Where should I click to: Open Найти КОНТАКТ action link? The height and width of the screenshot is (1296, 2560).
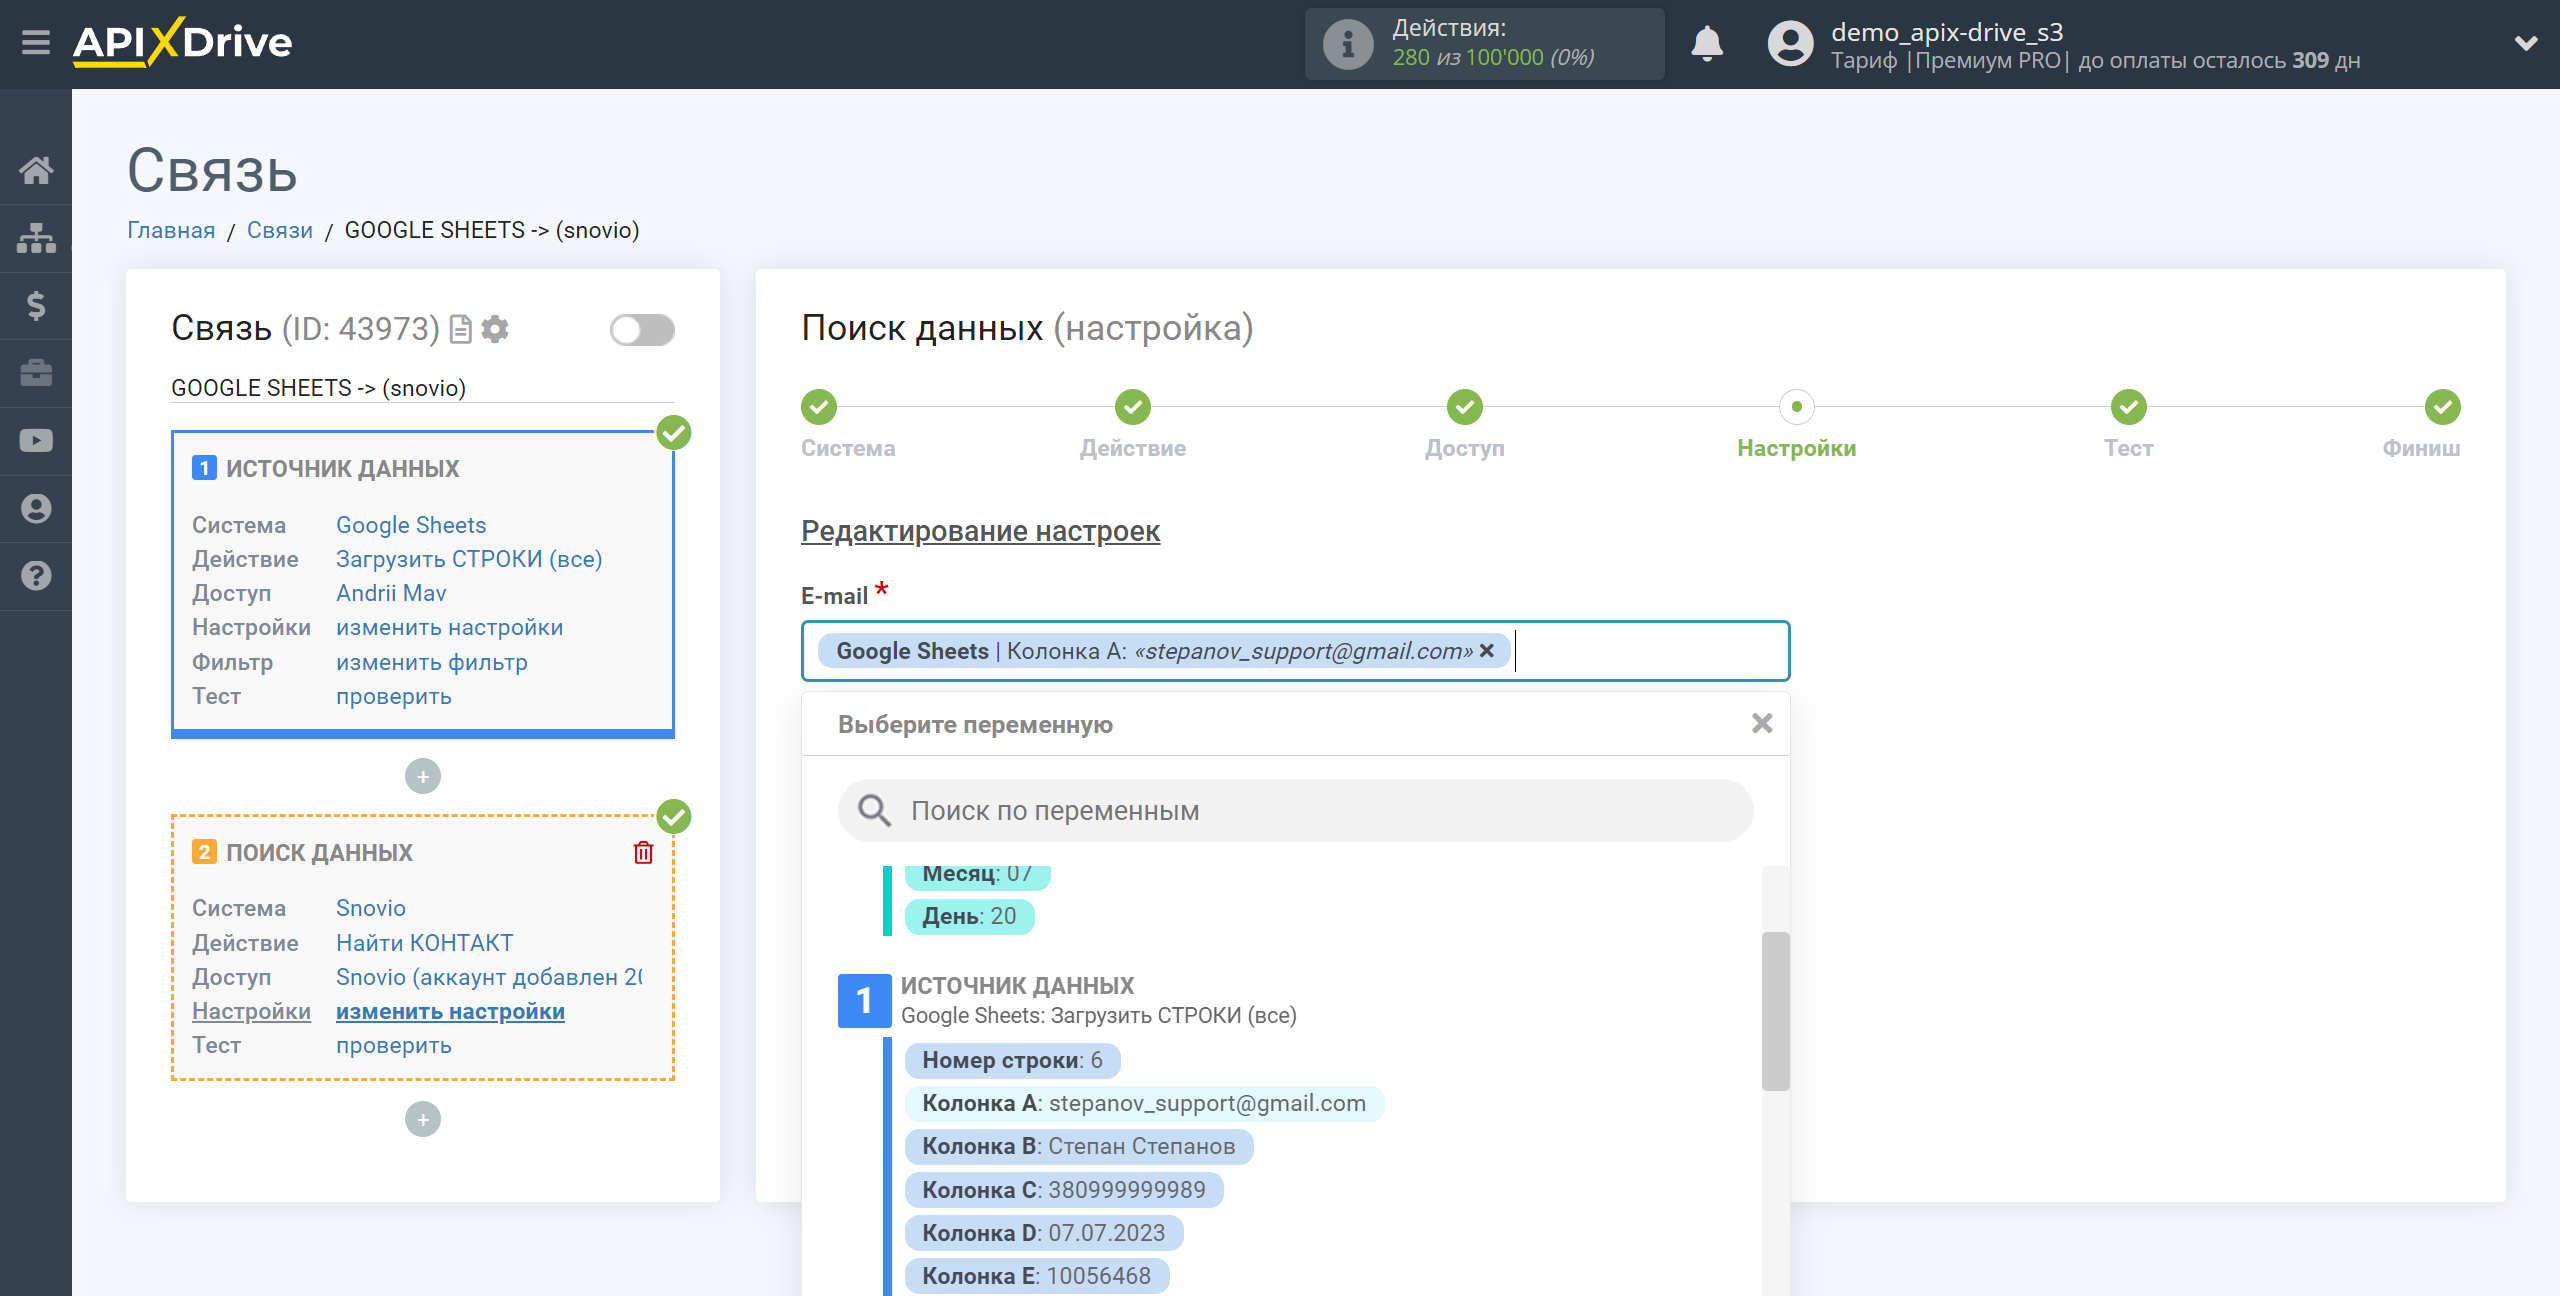coord(425,943)
